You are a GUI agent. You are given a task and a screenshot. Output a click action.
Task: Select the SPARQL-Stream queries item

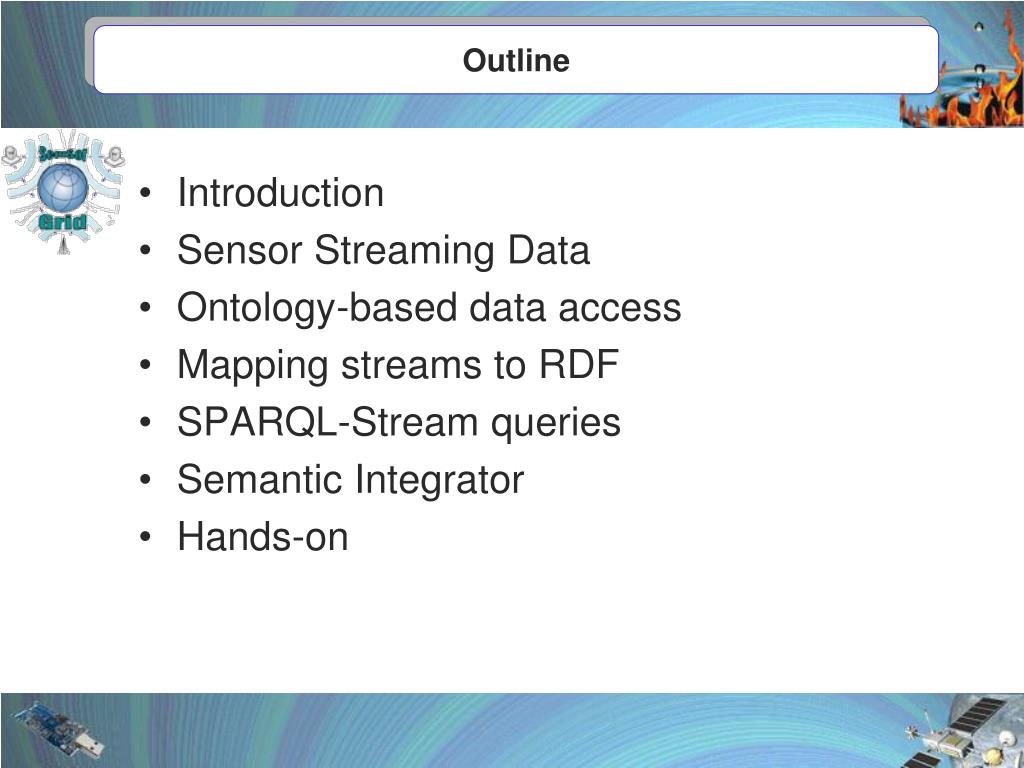(398, 422)
